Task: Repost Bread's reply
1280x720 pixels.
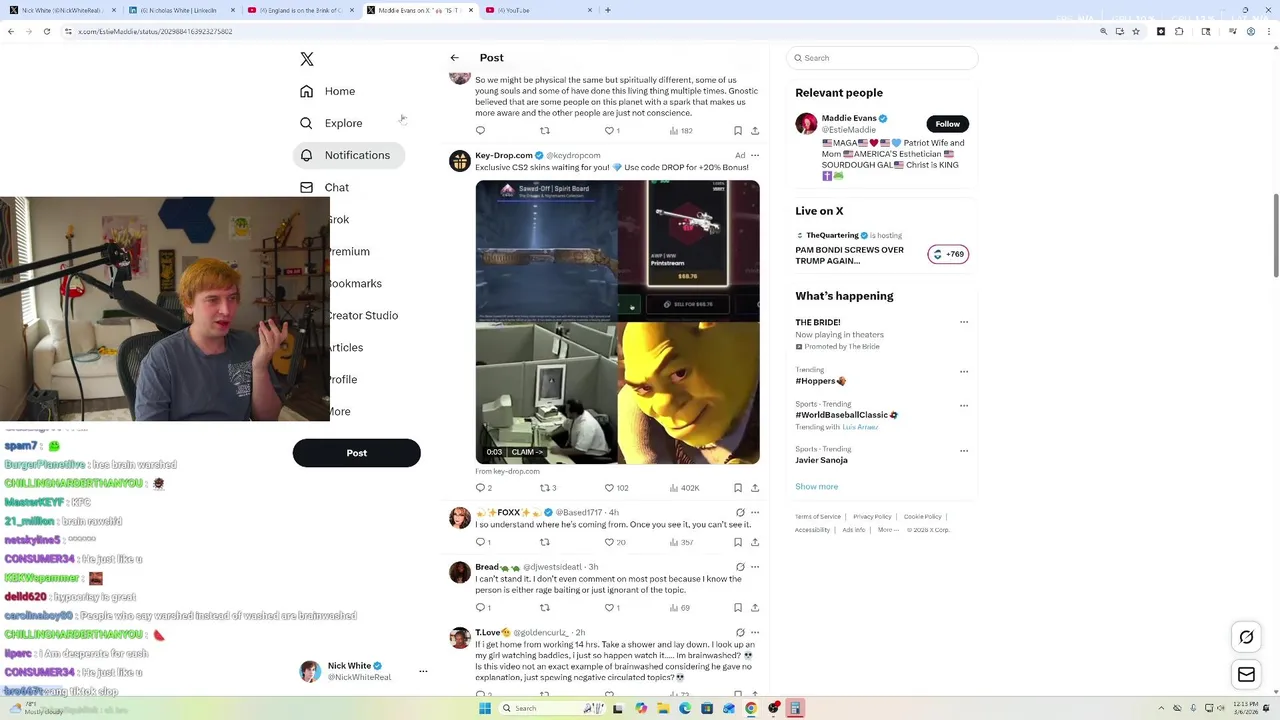Action: (x=545, y=607)
